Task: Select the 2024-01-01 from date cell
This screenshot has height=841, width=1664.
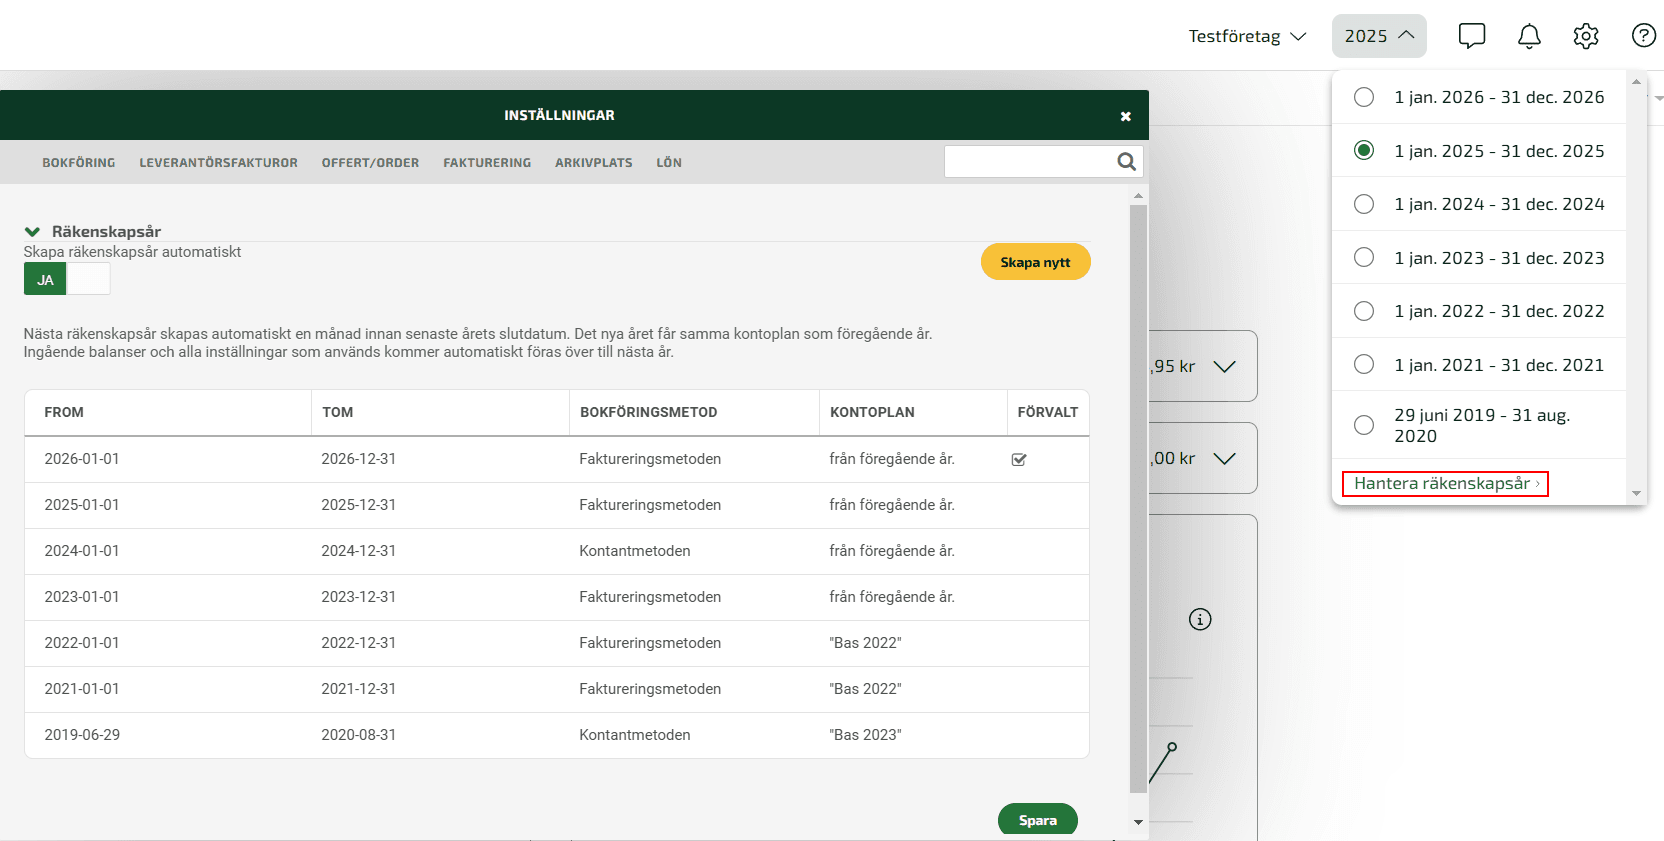Action: coord(82,551)
